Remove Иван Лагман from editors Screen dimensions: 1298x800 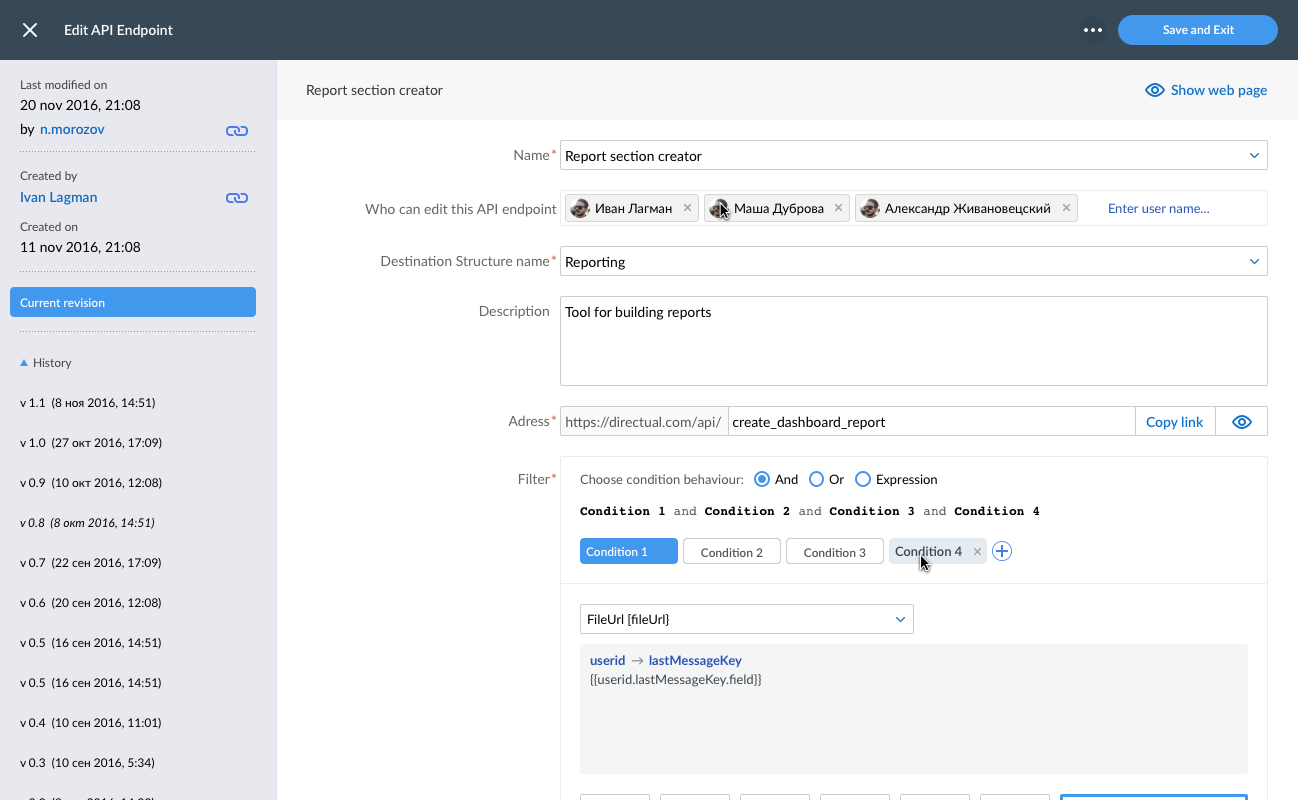pos(687,208)
